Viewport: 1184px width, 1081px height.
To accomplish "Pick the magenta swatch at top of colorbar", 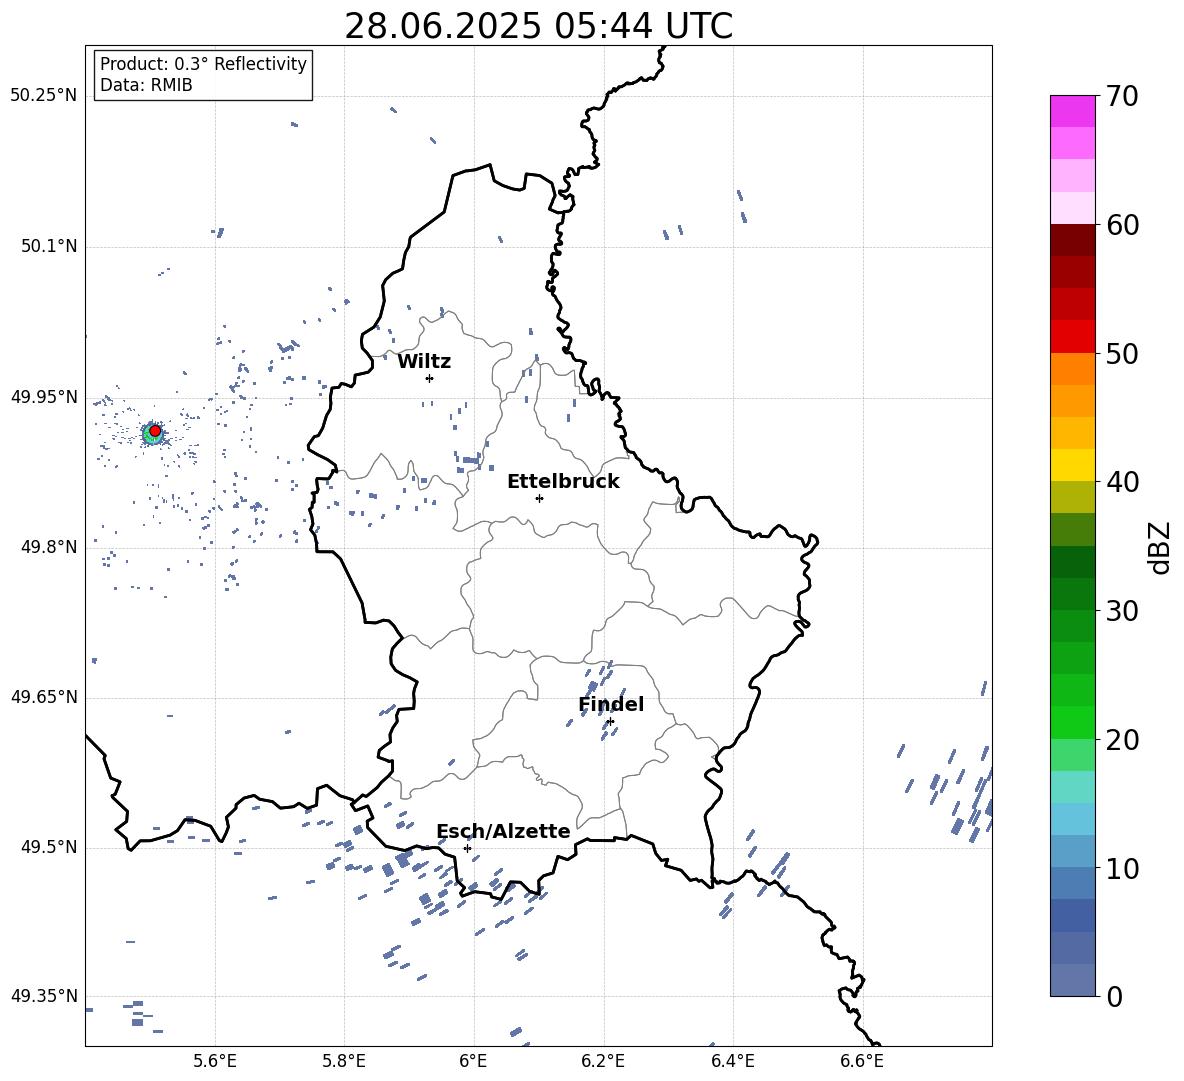I will pyautogui.click(x=1073, y=111).
